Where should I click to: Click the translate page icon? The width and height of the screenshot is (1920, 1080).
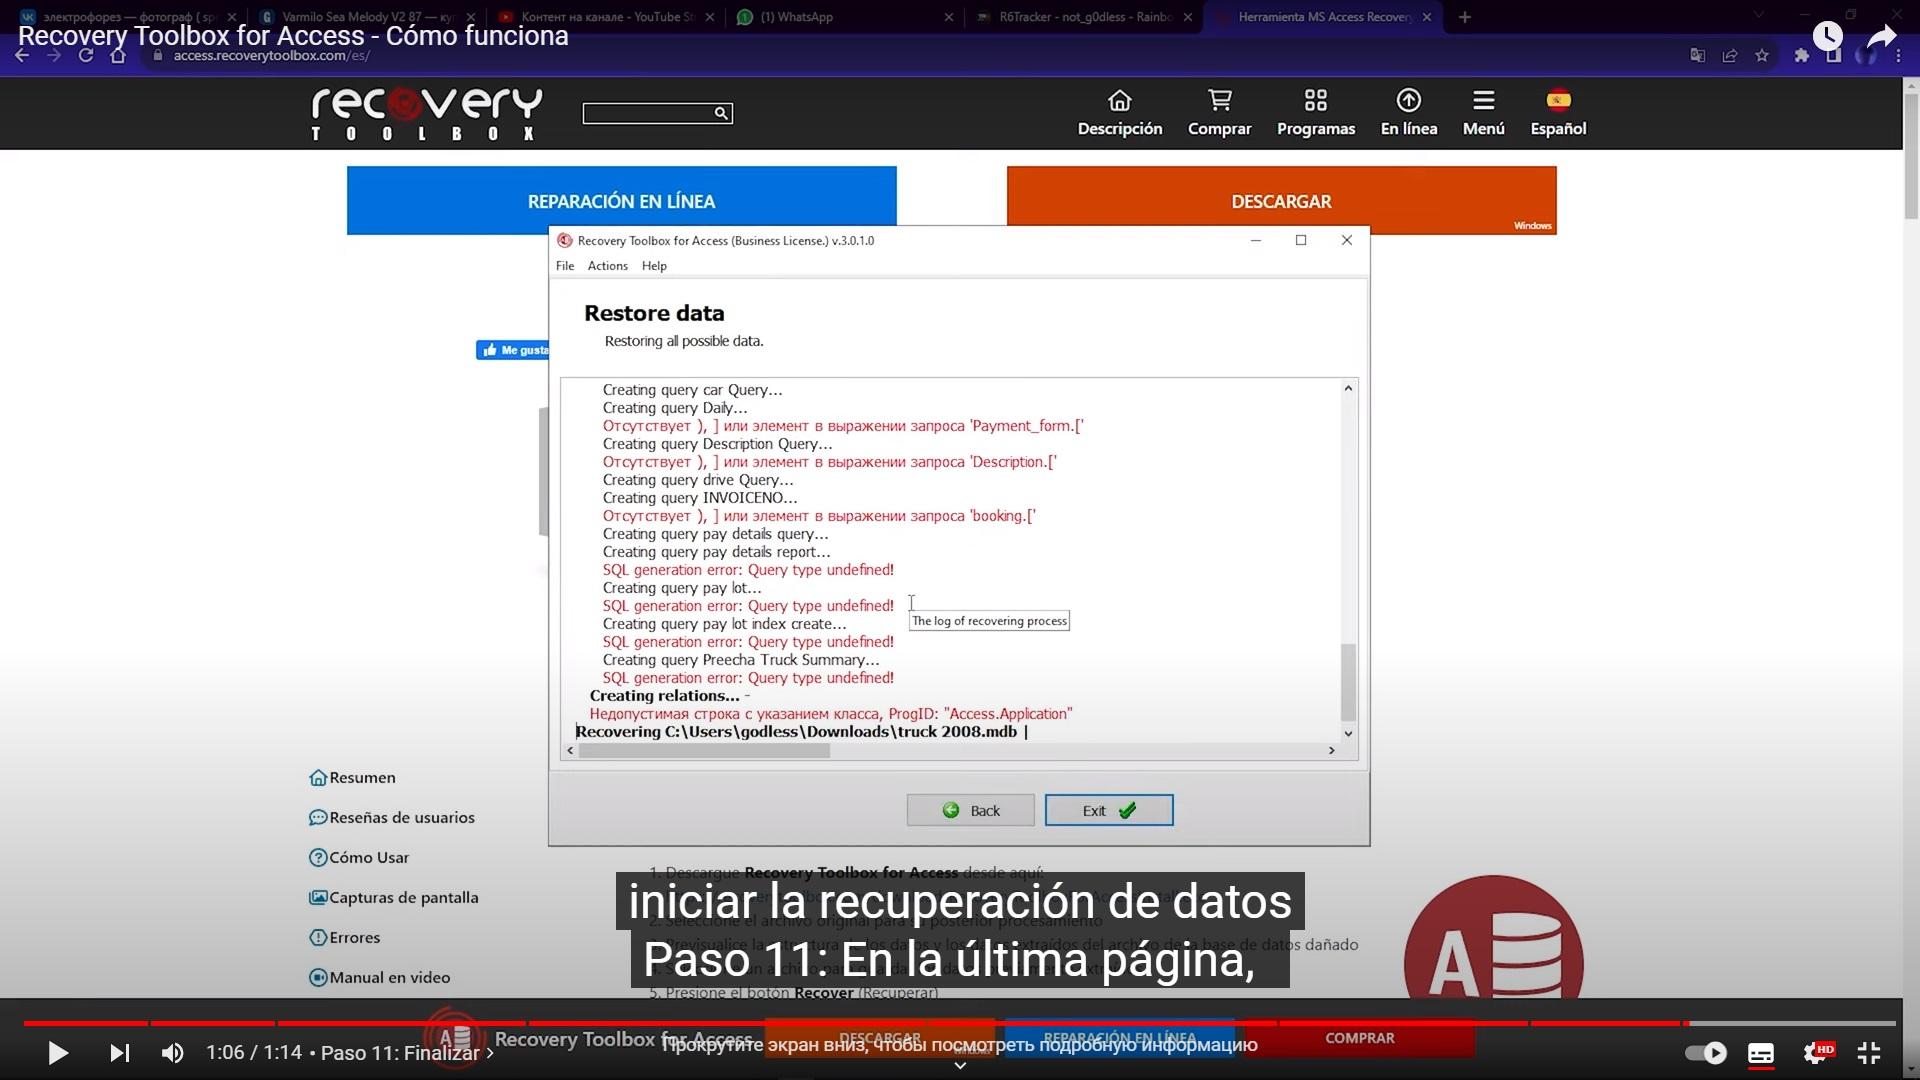point(1697,56)
